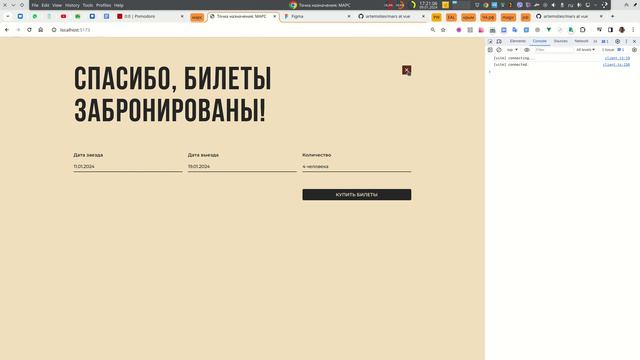Click the Количество guests field
The height and width of the screenshot is (360, 640).
tap(357, 167)
